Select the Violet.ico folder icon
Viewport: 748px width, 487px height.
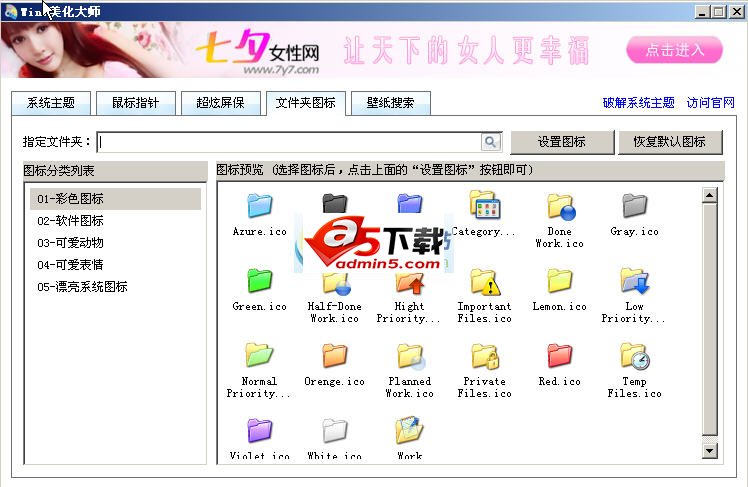[x=260, y=430]
